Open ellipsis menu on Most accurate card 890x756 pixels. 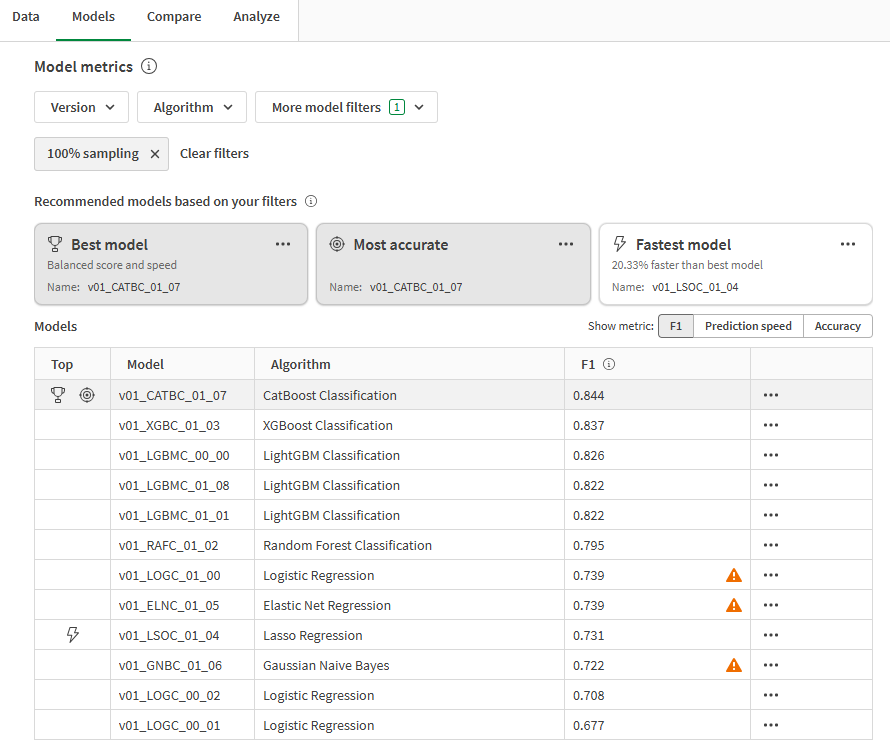pos(565,244)
